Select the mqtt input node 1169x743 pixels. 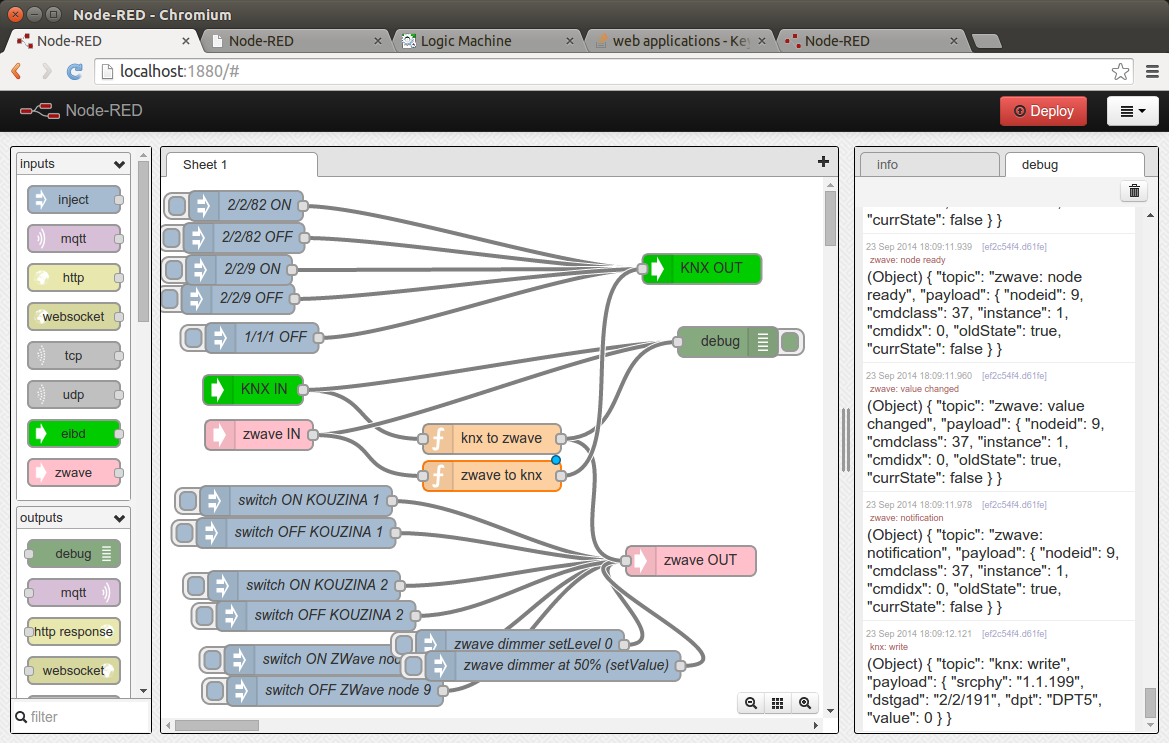pyautogui.click(x=74, y=238)
